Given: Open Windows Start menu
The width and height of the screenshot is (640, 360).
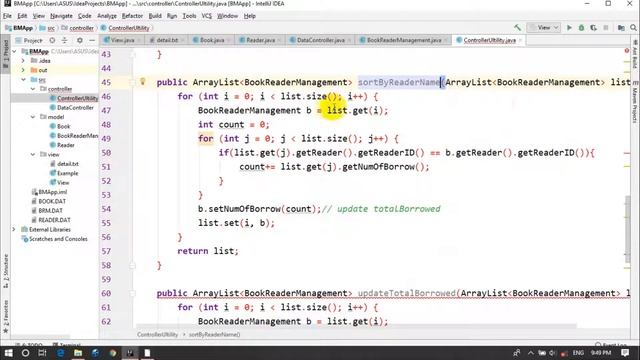Looking at the screenshot, I should click(x=8, y=353).
